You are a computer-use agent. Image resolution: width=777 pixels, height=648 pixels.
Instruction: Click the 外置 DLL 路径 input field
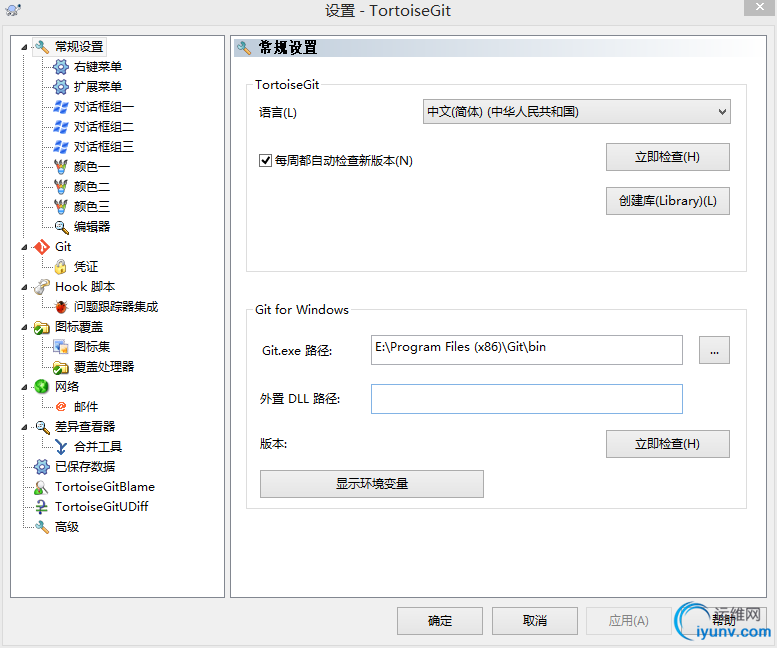pos(527,399)
